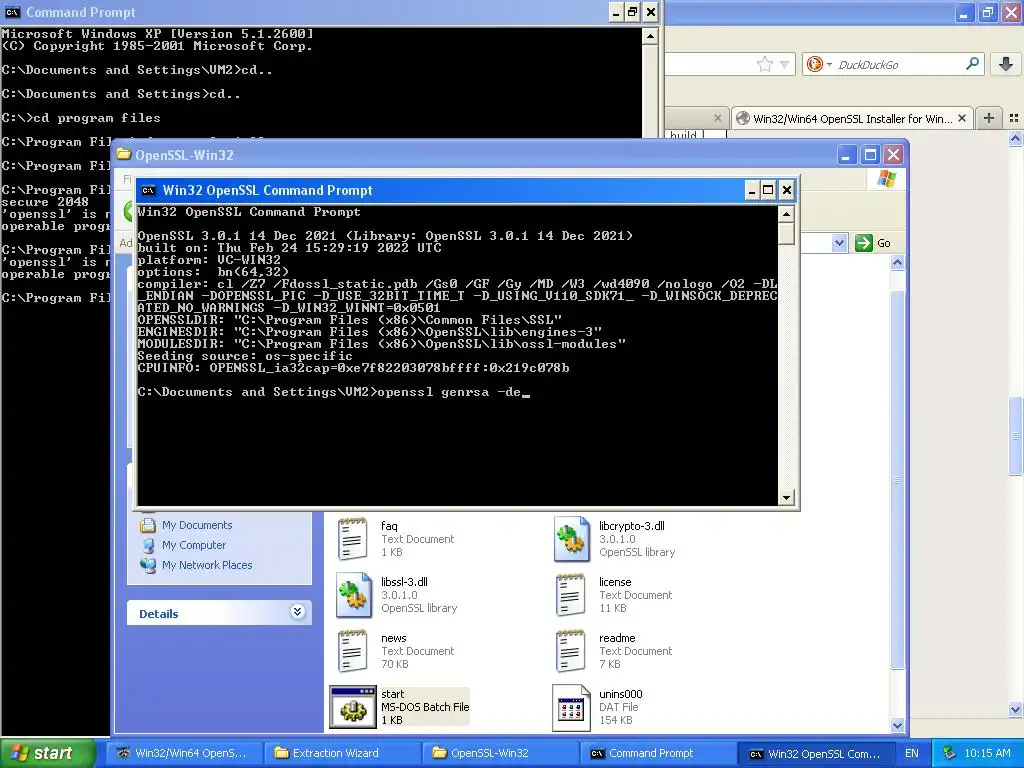Minimize the OpenSSL-Win32 Explorer window
Image resolution: width=1024 pixels, height=768 pixels.
(847, 155)
